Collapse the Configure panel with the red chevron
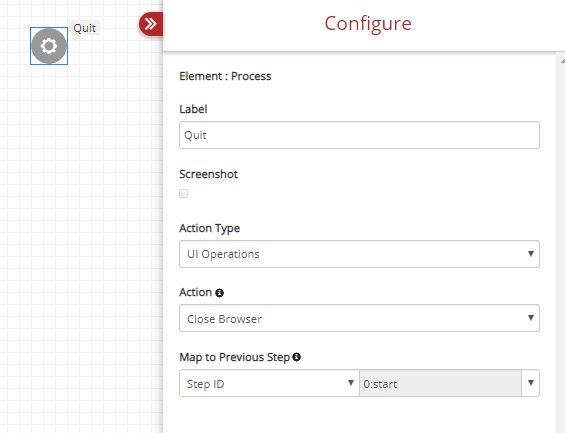The height and width of the screenshot is (433, 565). (x=151, y=24)
